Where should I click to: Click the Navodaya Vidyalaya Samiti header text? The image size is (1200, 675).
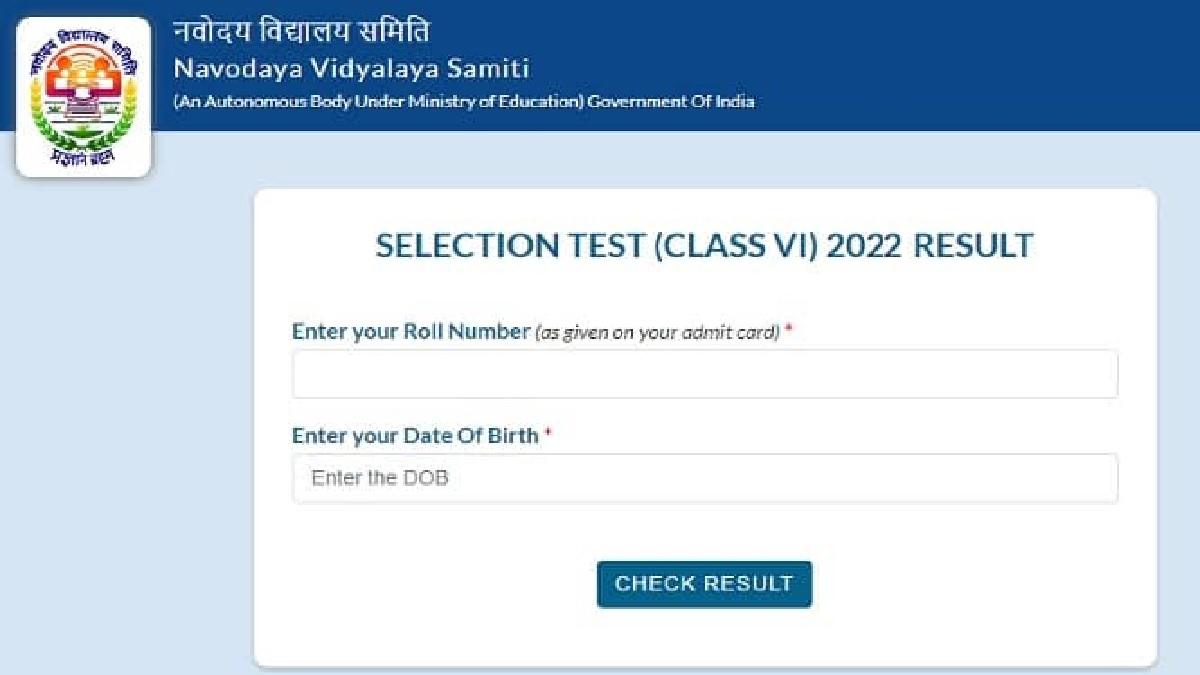(x=352, y=68)
